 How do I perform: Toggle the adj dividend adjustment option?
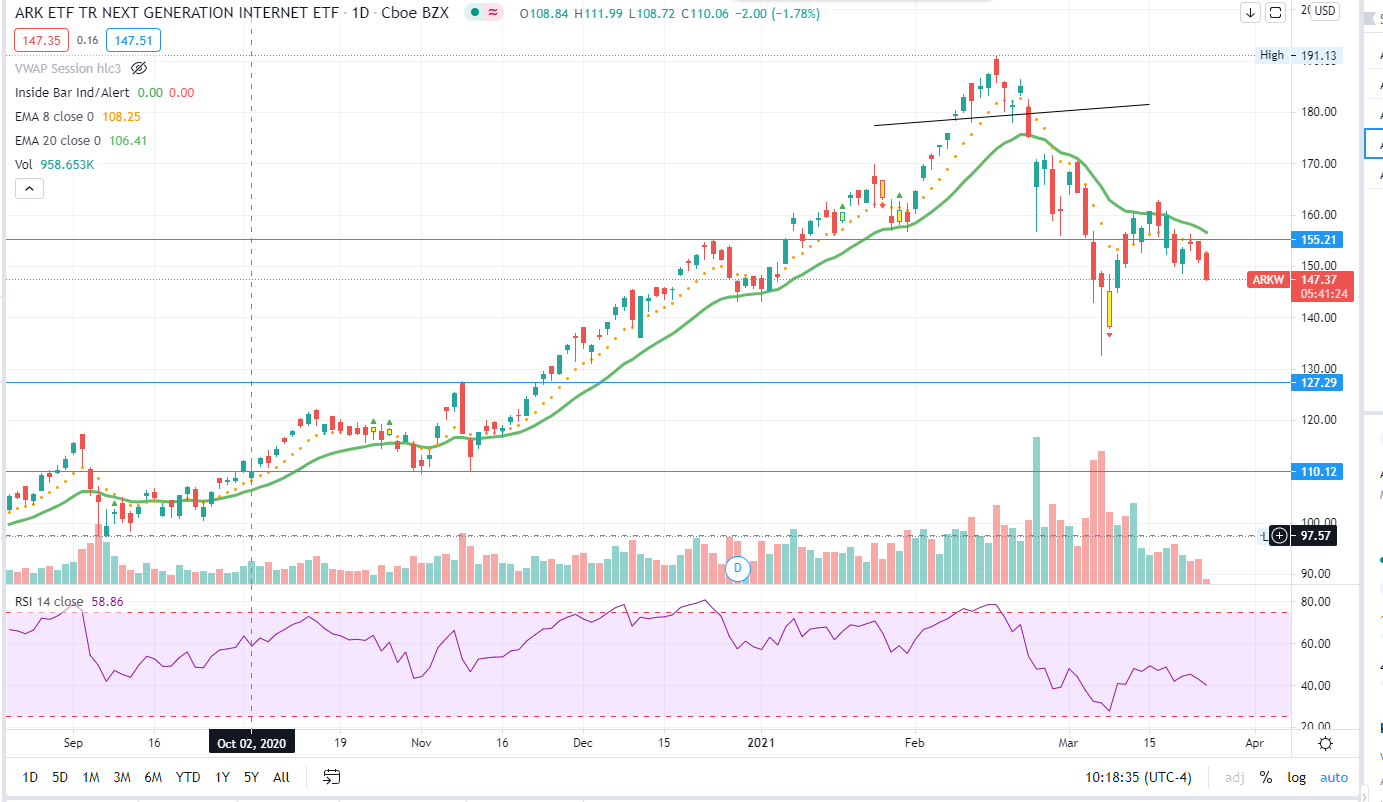pyautogui.click(x=1235, y=777)
